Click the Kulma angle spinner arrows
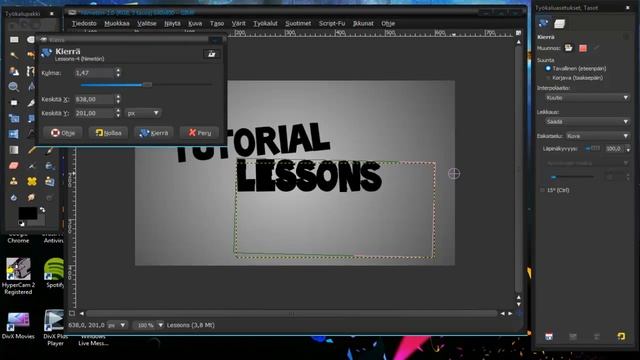The image size is (640, 360). tap(118, 73)
